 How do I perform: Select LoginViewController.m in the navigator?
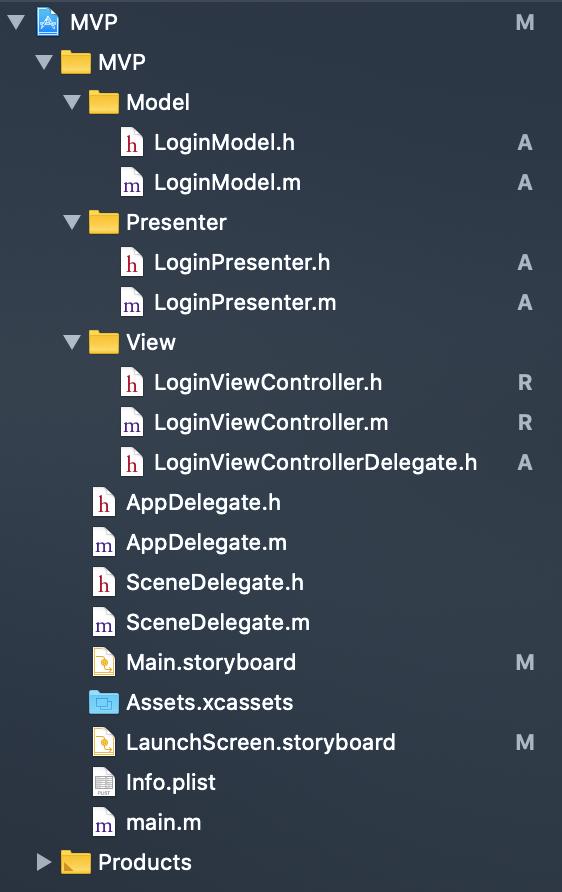click(x=271, y=423)
